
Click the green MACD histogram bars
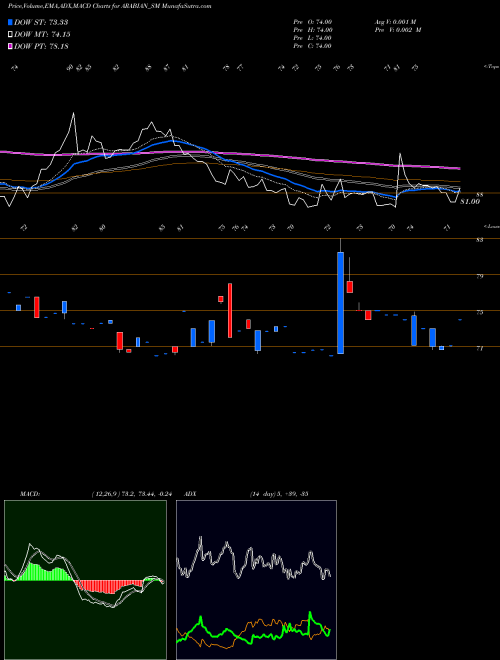point(46,573)
